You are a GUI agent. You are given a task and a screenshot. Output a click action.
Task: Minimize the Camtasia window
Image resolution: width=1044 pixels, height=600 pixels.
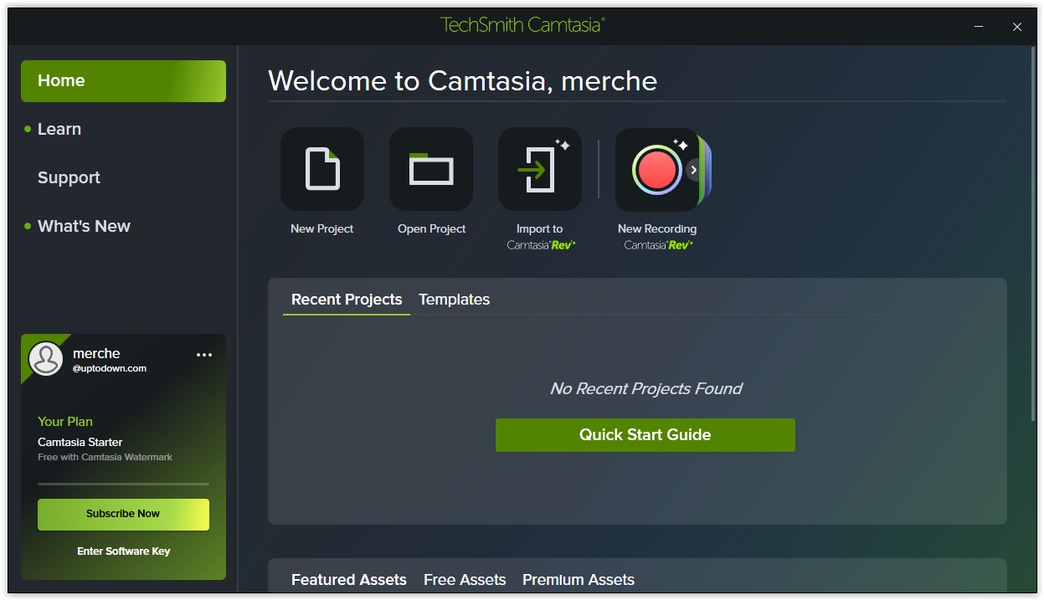coord(978,27)
